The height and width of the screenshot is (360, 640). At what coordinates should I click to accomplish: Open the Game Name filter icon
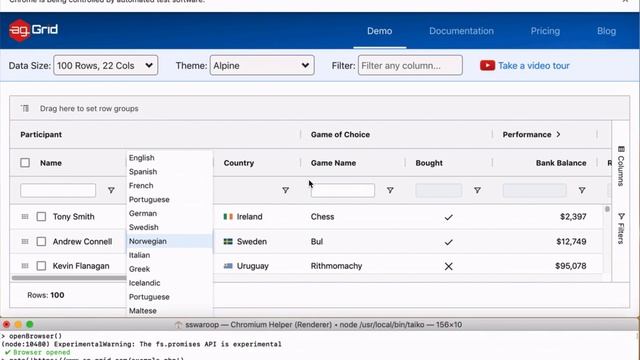pyautogui.click(x=390, y=191)
